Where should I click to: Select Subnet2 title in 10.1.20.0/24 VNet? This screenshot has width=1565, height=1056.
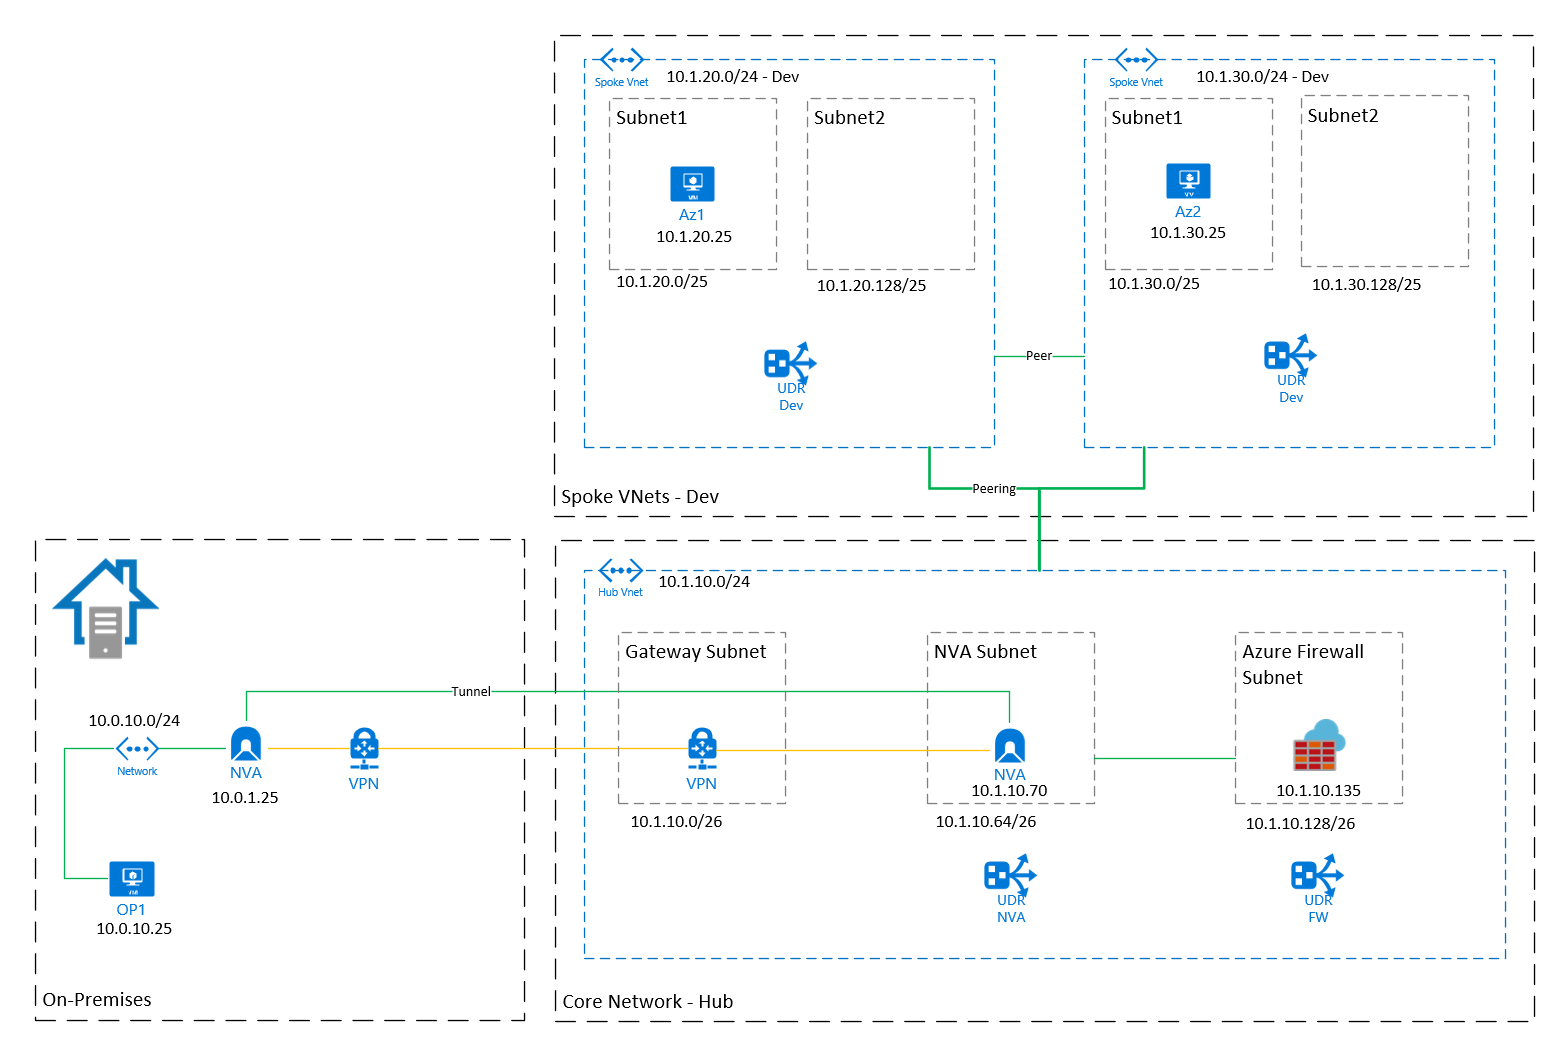point(850,118)
